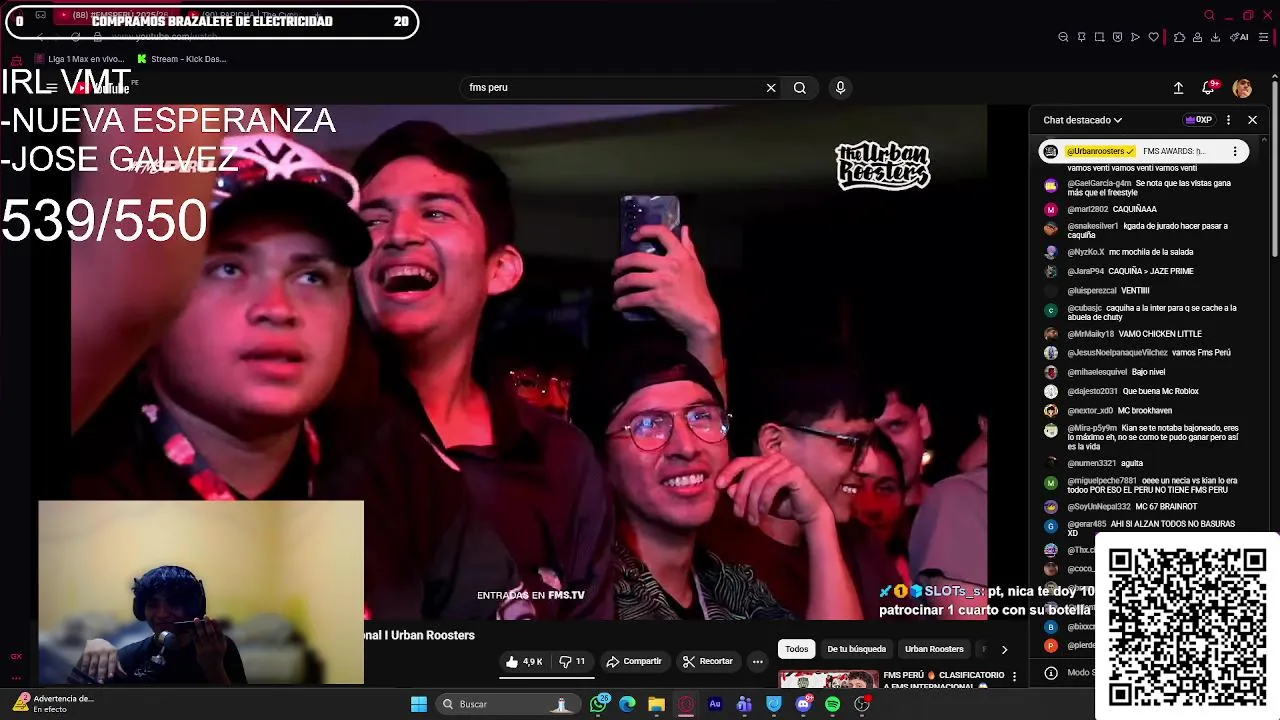Click the taskbar 'Buscar' search box

(506, 704)
